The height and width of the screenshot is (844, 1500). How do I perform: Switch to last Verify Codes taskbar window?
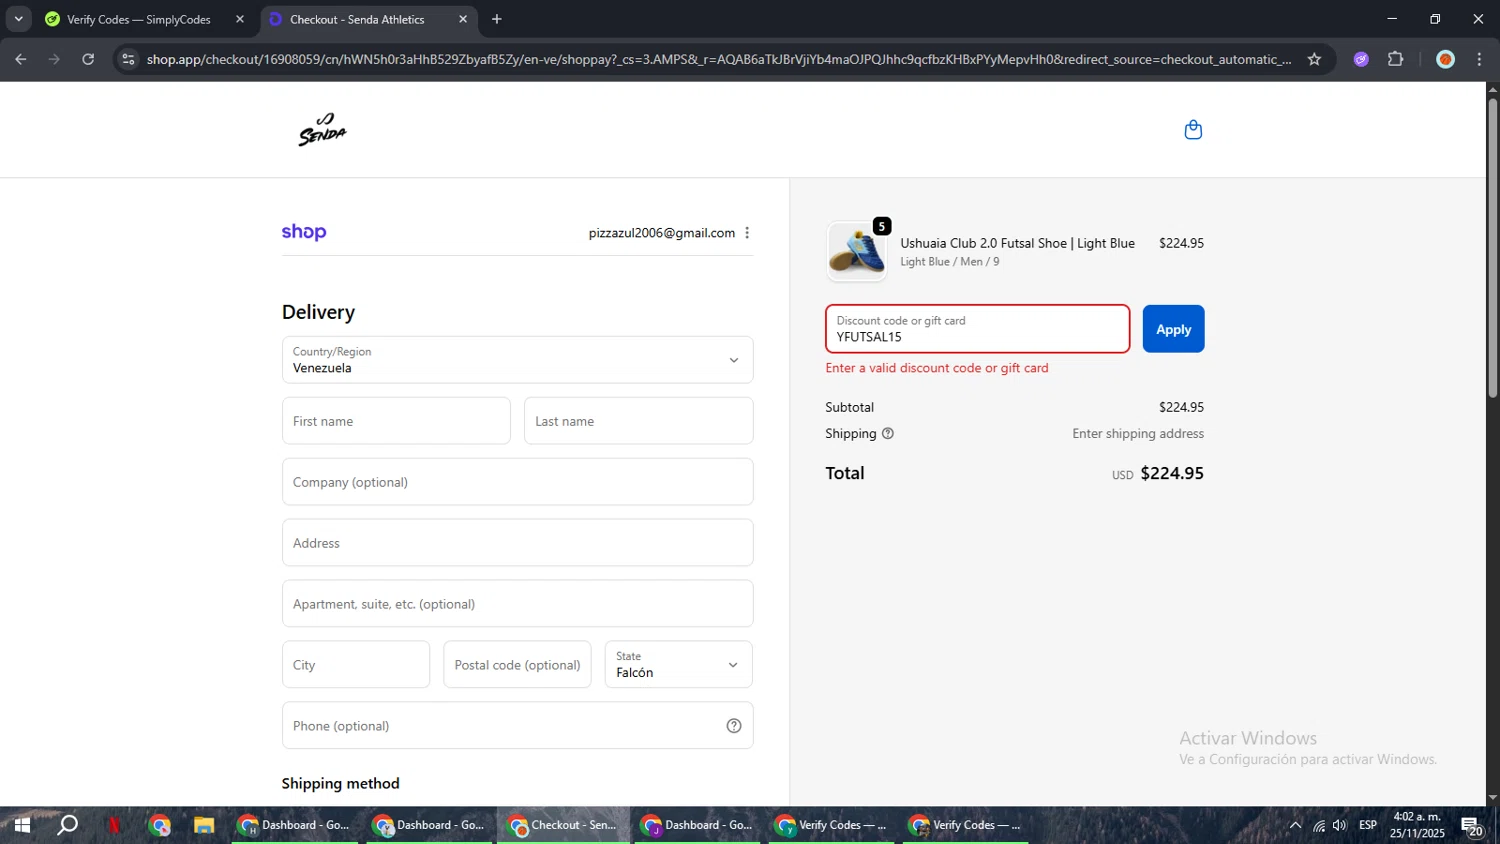(965, 825)
